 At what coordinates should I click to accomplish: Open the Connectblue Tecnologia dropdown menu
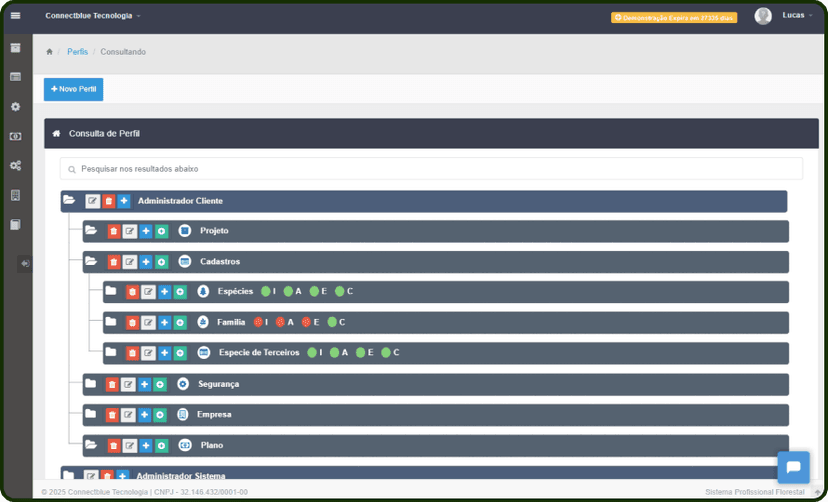point(93,16)
